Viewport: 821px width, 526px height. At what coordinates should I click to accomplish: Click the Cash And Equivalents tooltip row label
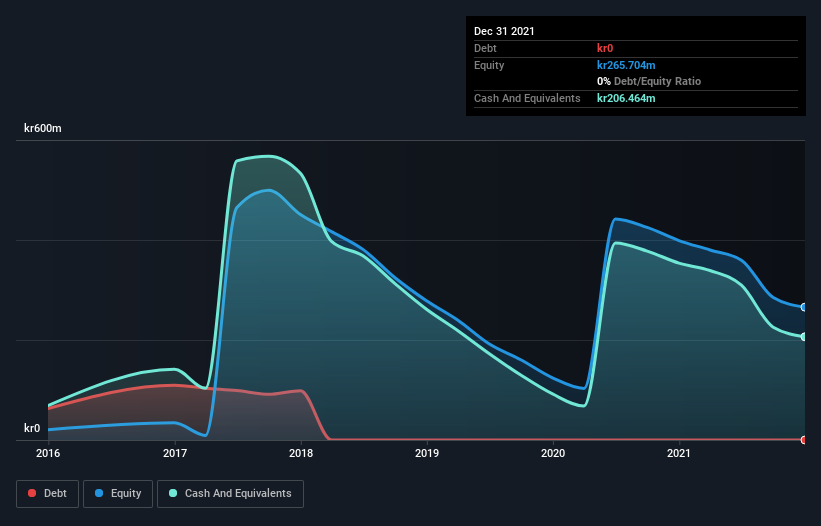tap(527, 98)
